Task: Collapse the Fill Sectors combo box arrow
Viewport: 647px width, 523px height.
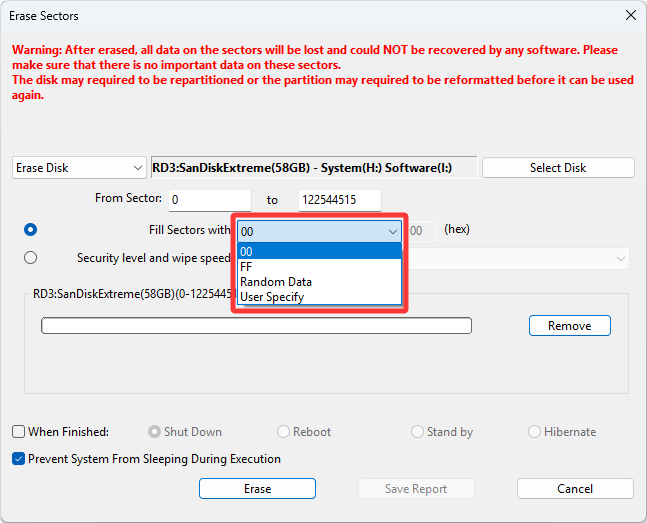Action: 392,231
